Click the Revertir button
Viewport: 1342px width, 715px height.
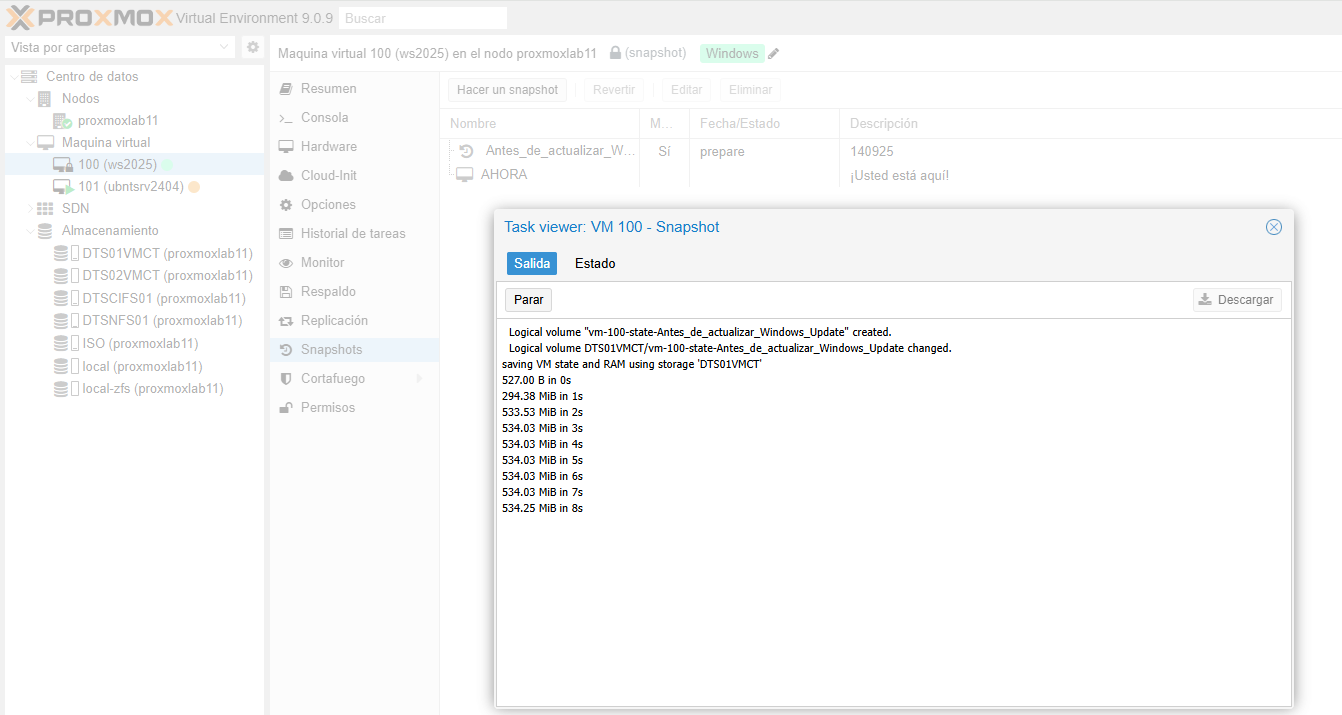pos(614,90)
